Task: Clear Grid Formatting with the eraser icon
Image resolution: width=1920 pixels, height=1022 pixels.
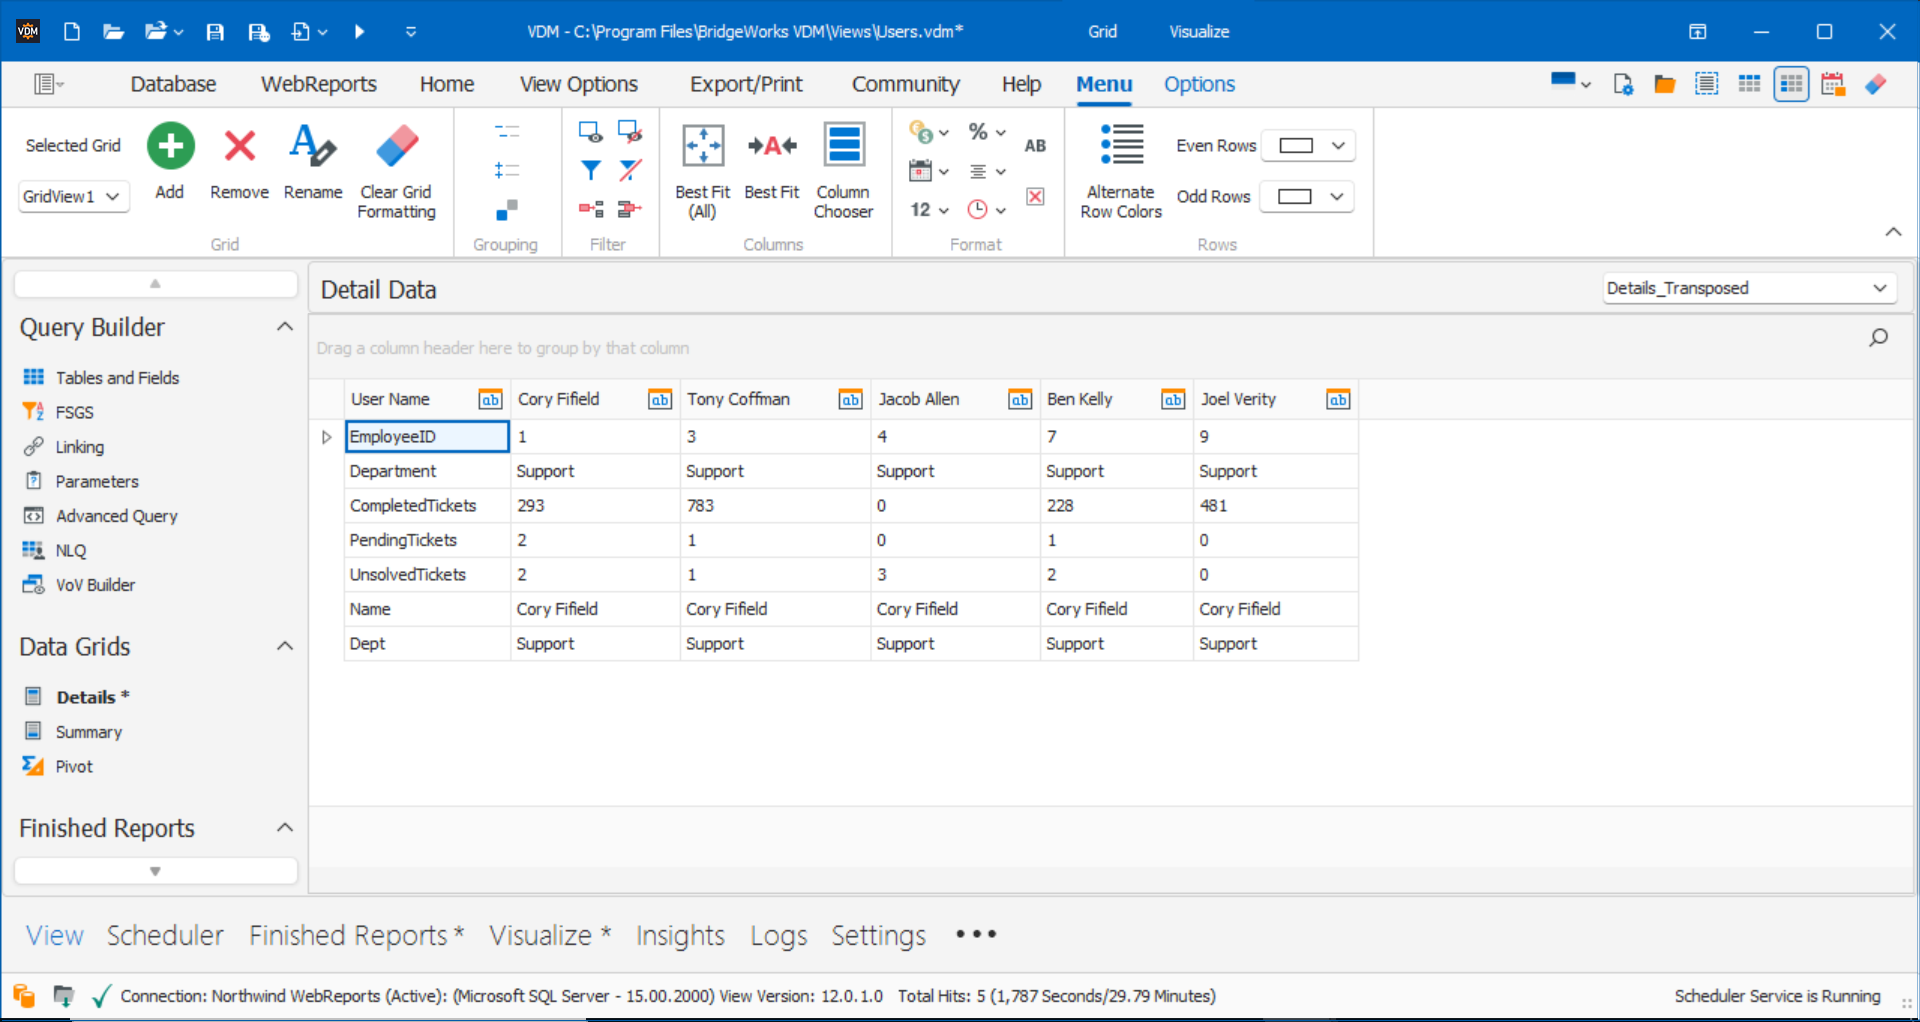Action: [396, 145]
